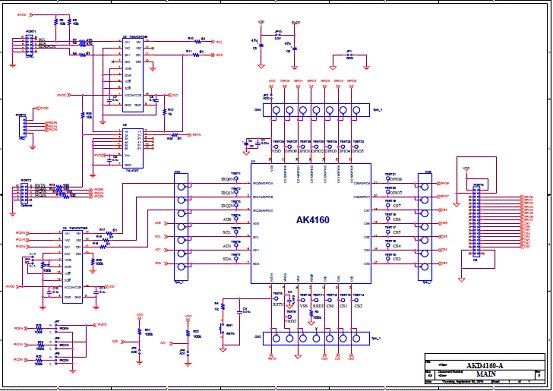Select the AK4160 chip label

point(312,220)
